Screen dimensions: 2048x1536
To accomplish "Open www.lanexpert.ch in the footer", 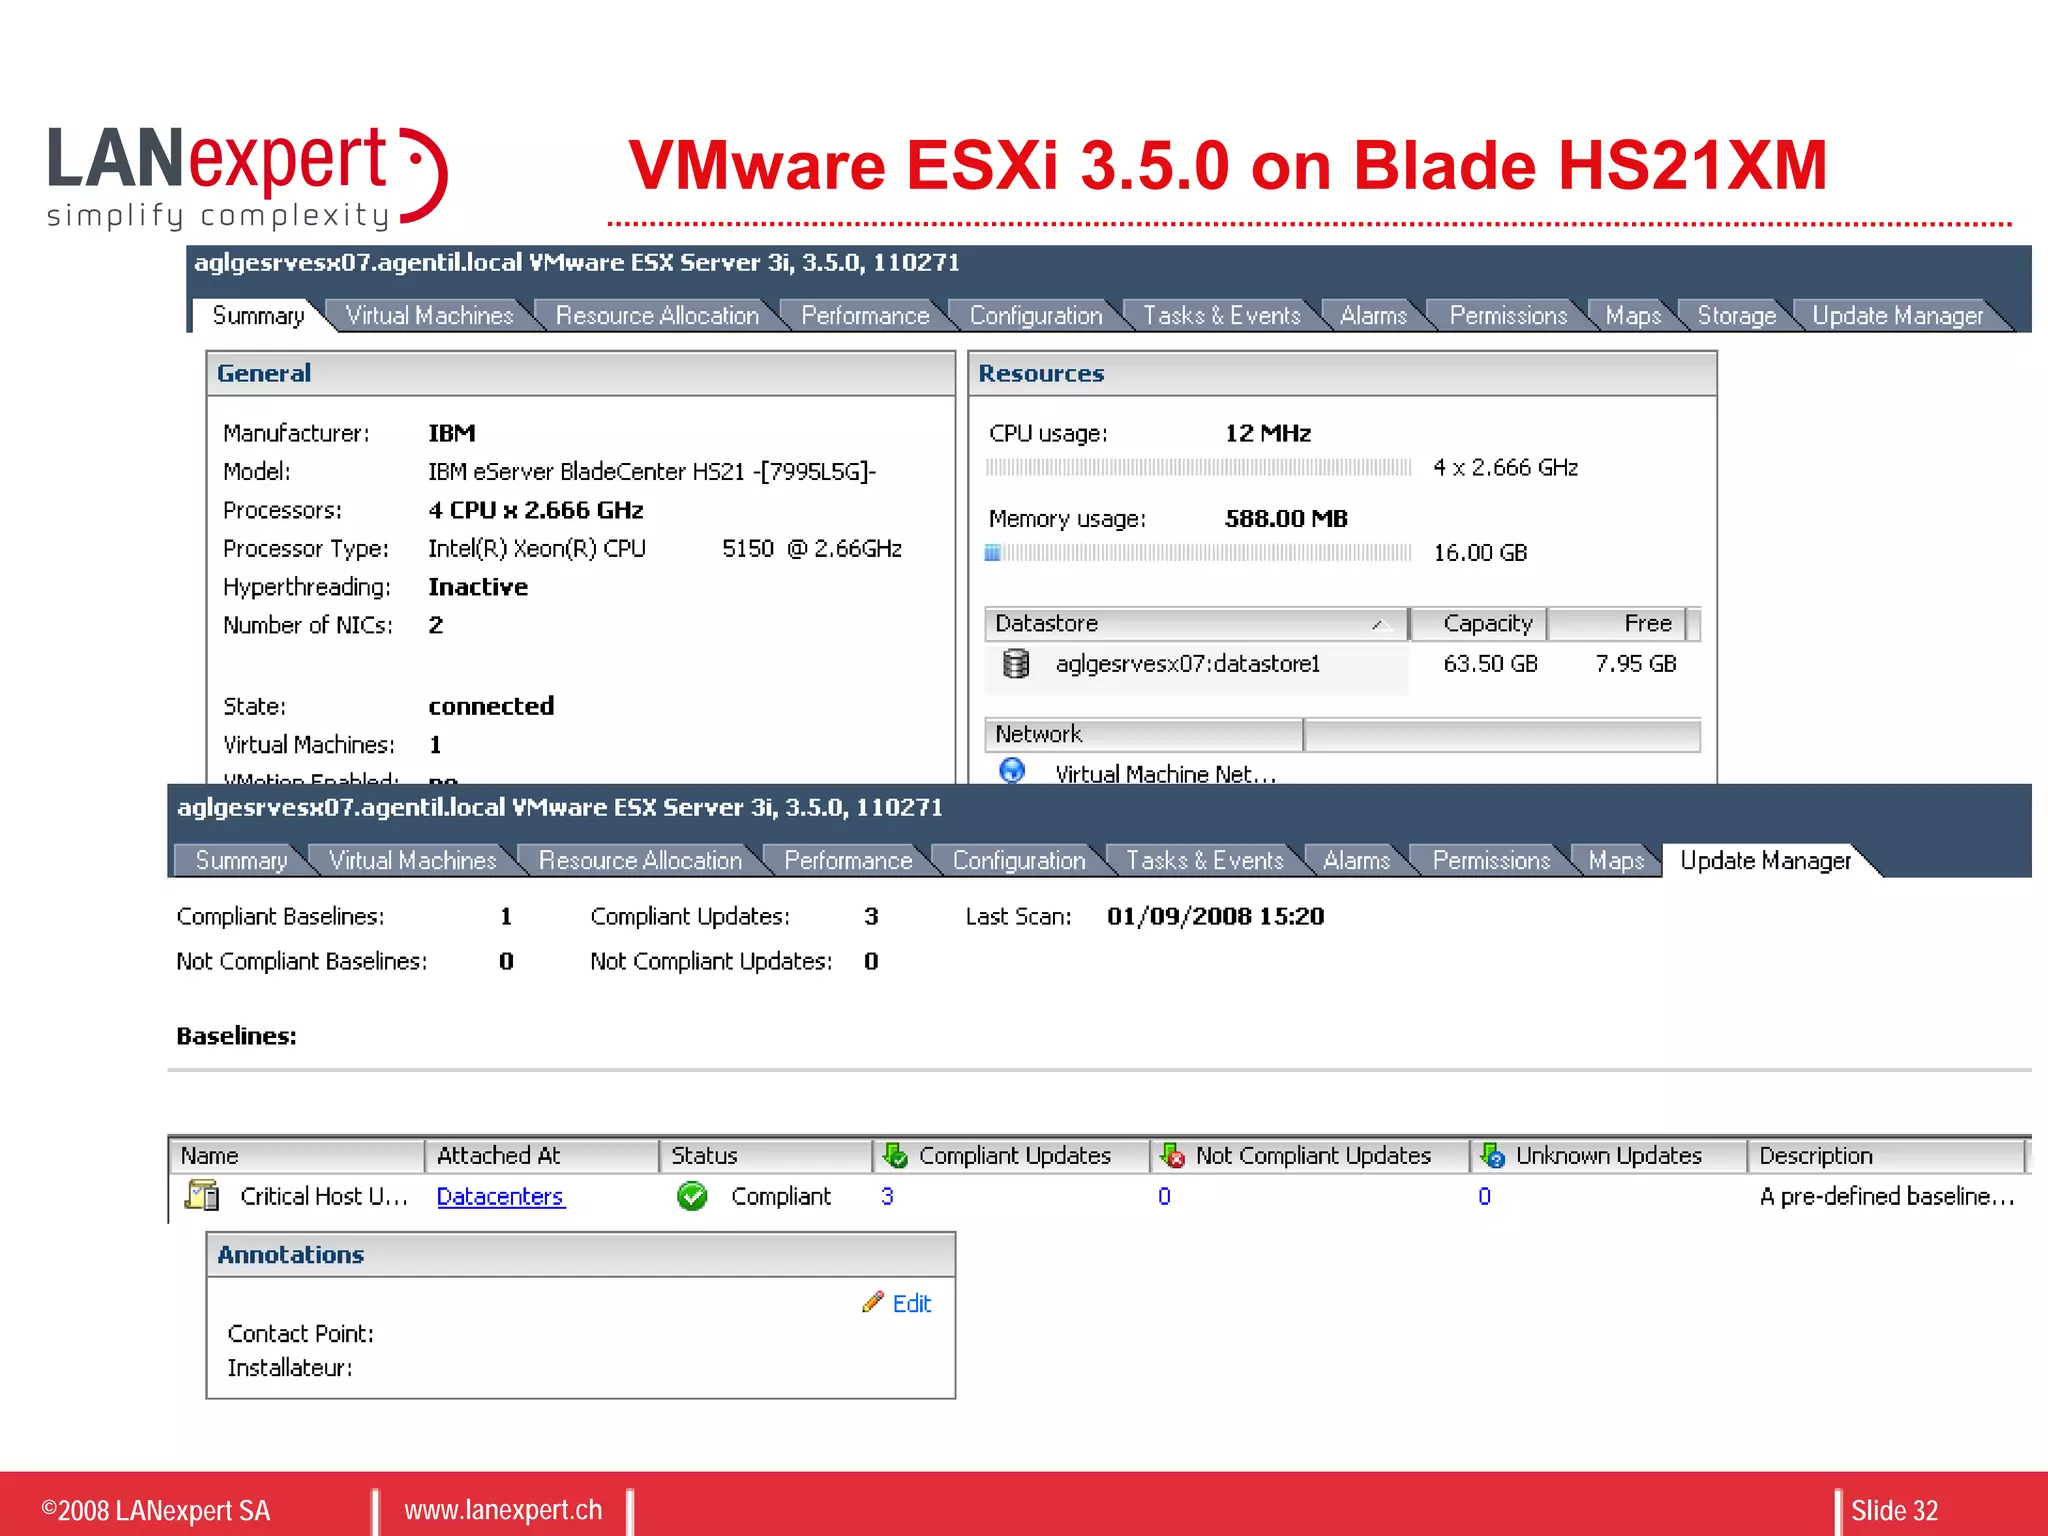I will click(503, 1510).
